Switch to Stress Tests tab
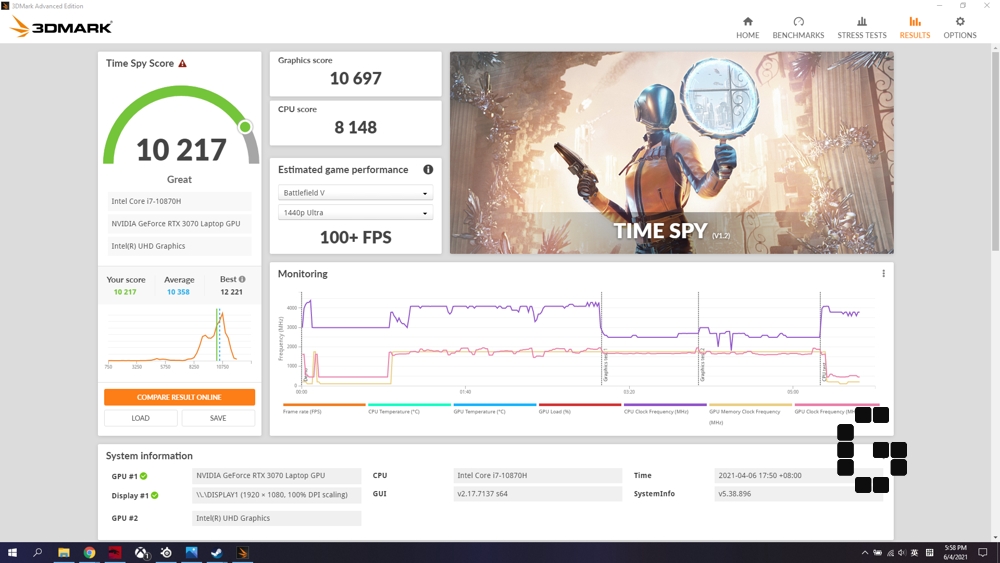 pos(862,28)
